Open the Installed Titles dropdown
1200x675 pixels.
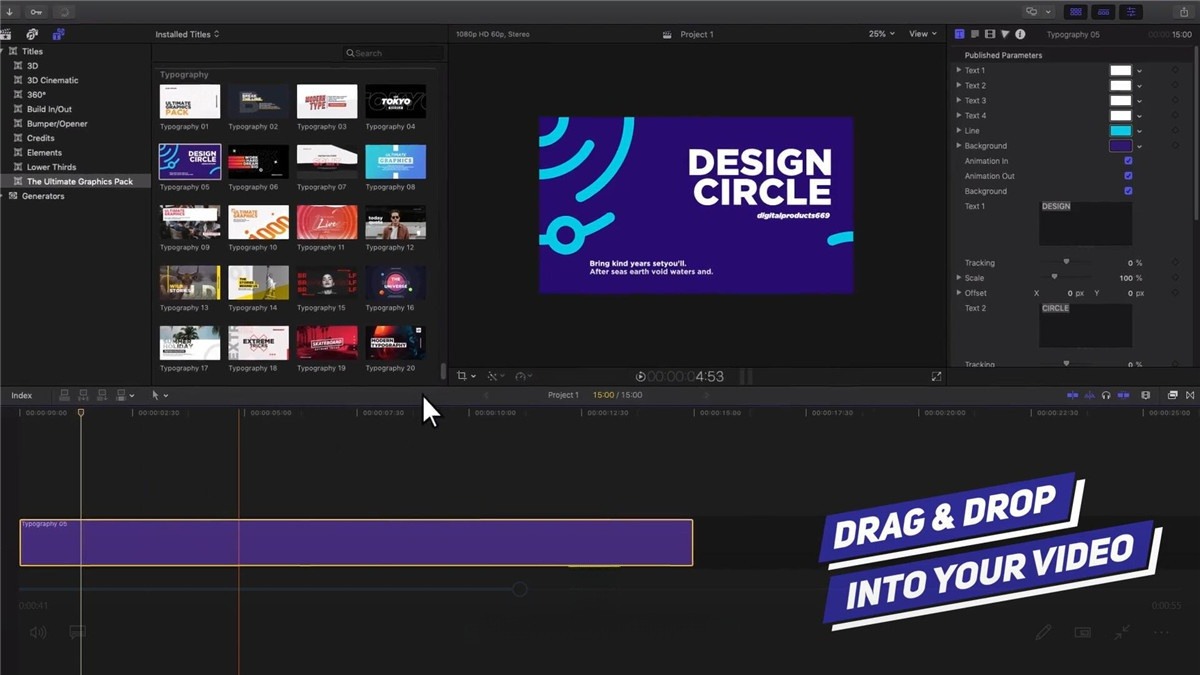(x=187, y=34)
